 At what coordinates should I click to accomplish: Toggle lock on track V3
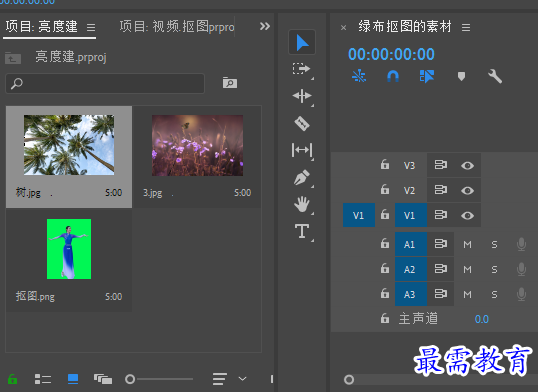point(385,164)
